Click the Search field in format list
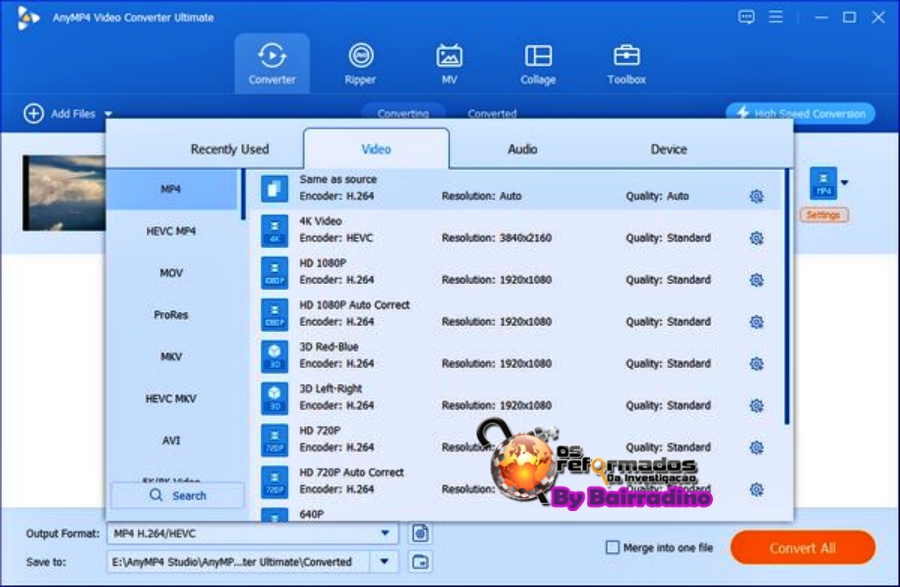 point(177,495)
